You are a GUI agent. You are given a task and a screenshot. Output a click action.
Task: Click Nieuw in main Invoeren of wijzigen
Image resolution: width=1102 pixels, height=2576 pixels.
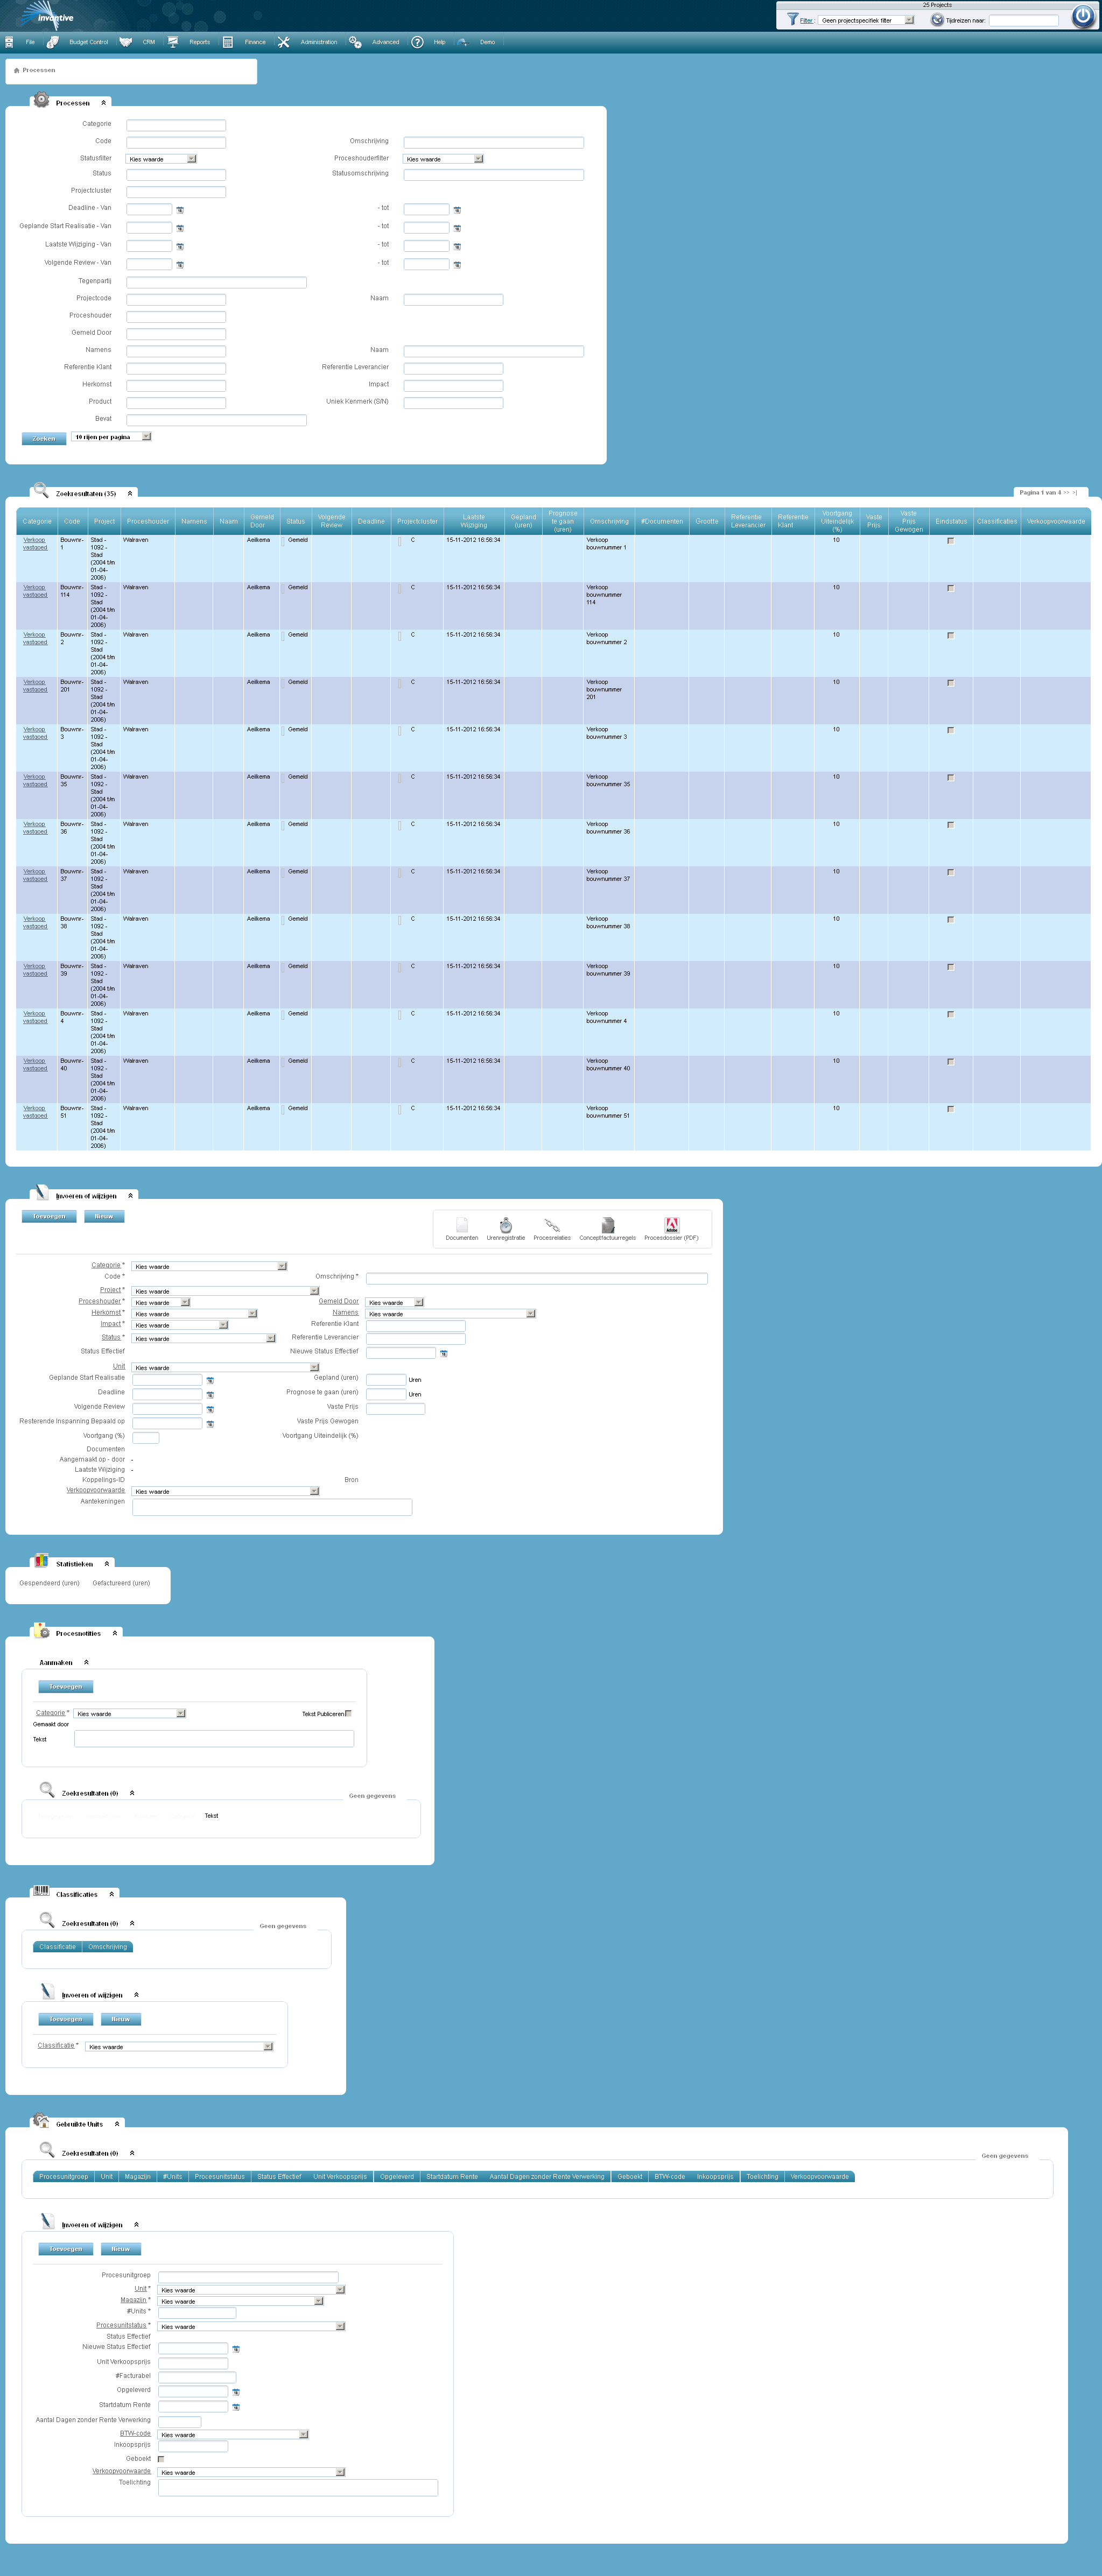coord(104,1217)
